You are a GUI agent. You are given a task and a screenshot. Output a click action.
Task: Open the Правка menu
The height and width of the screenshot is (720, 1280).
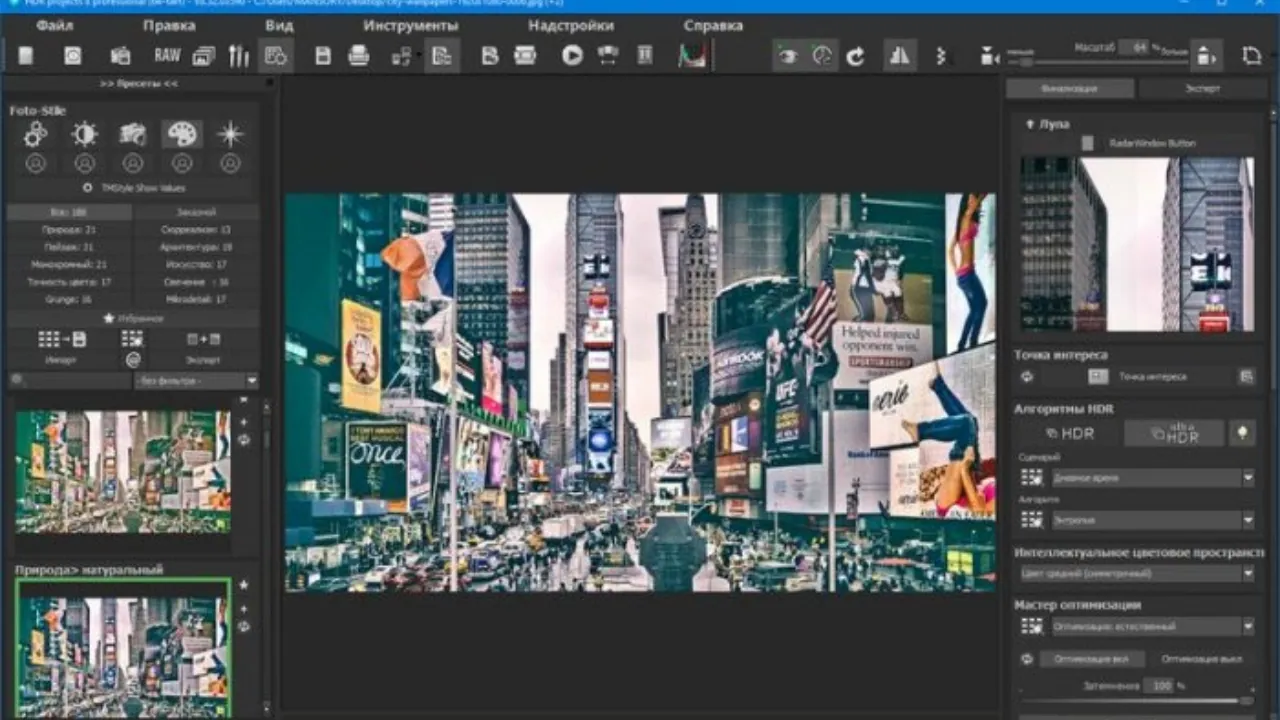[x=169, y=25]
